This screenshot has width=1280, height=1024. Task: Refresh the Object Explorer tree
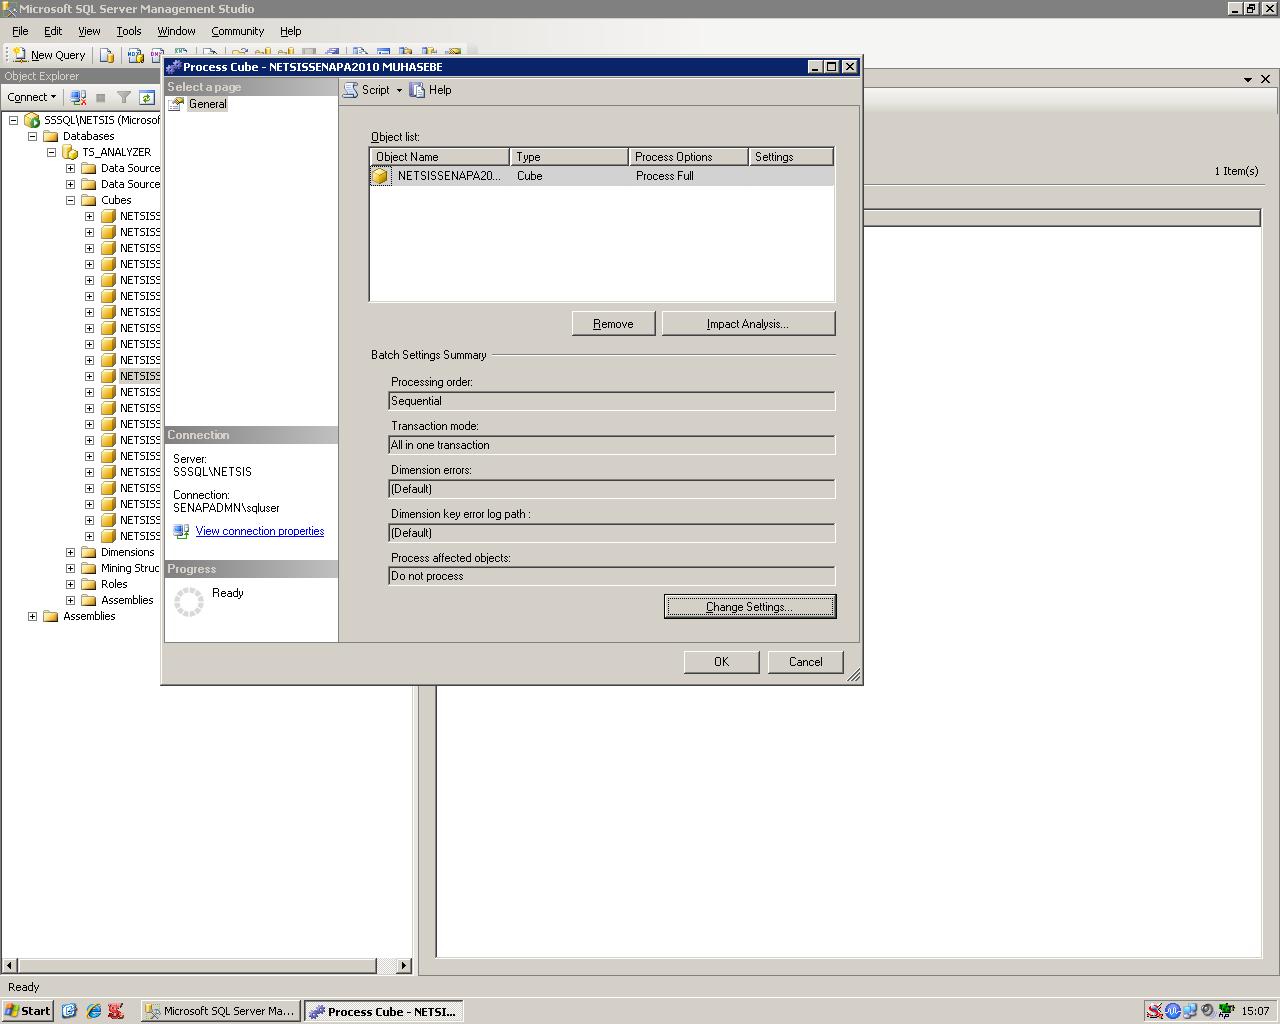point(147,97)
